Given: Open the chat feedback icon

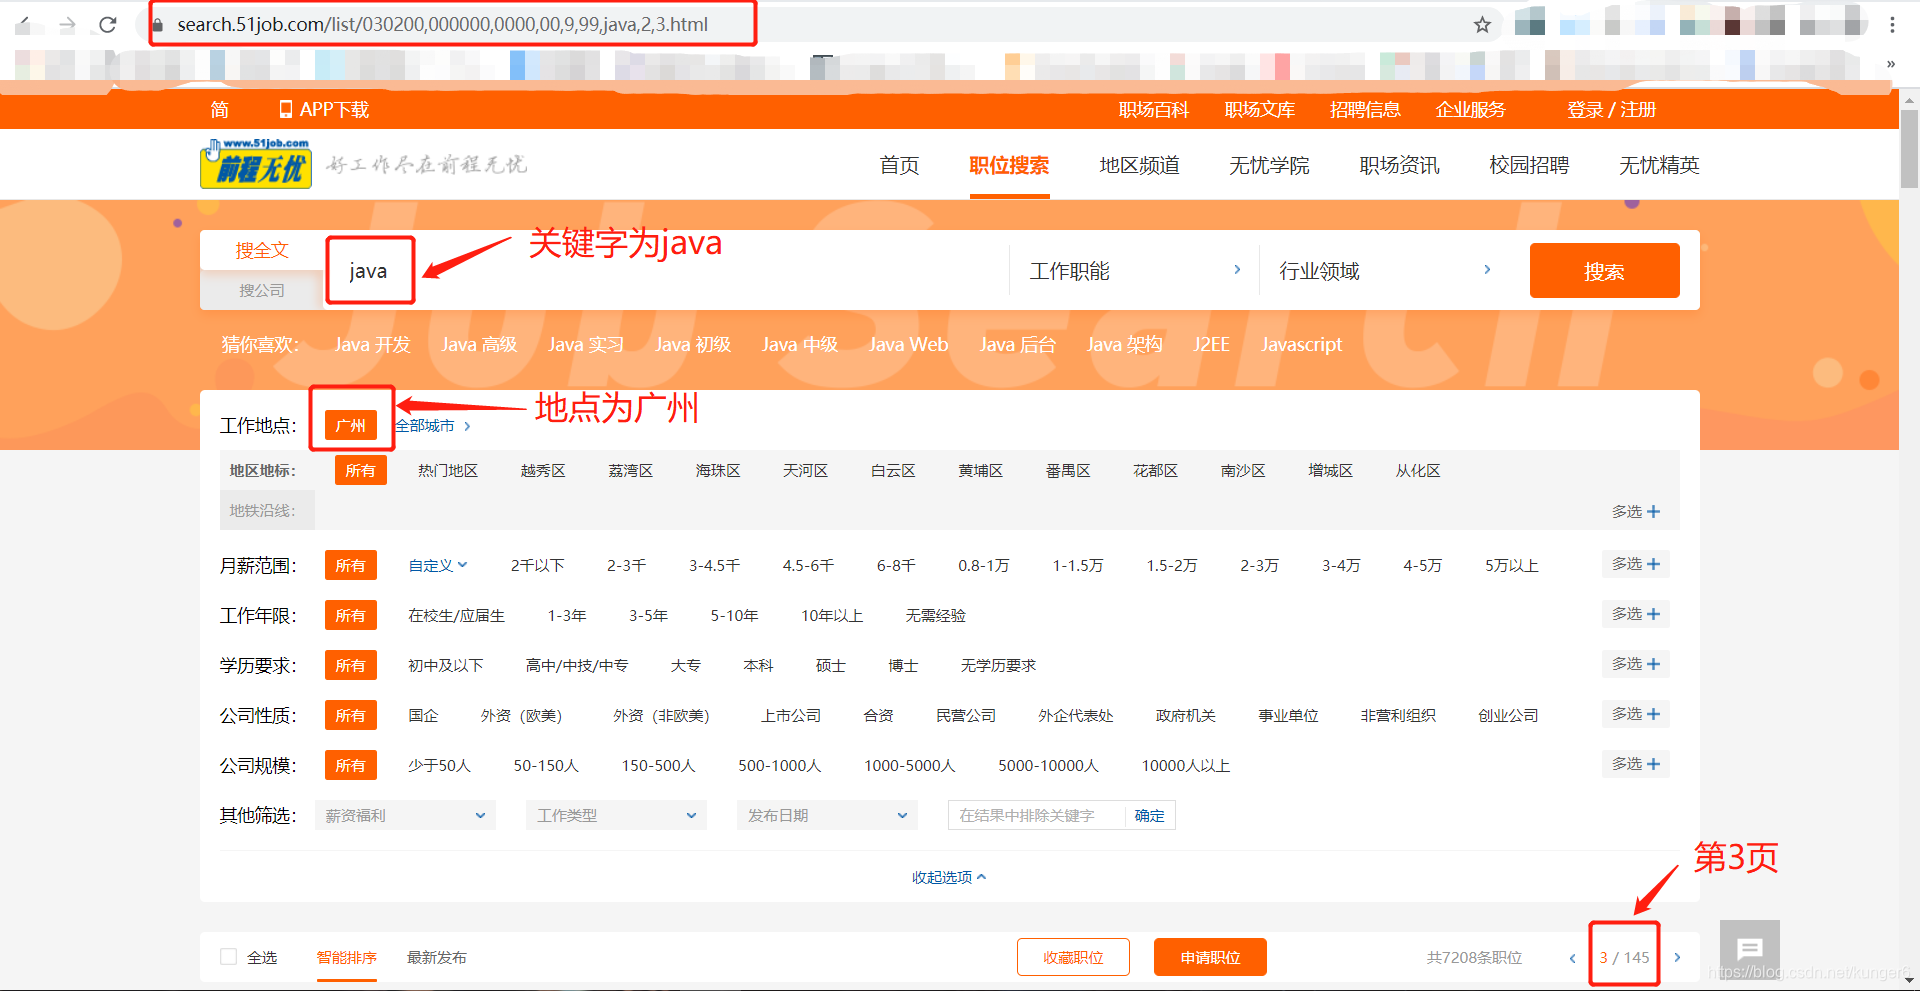Looking at the screenshot, I should 1749,948.
